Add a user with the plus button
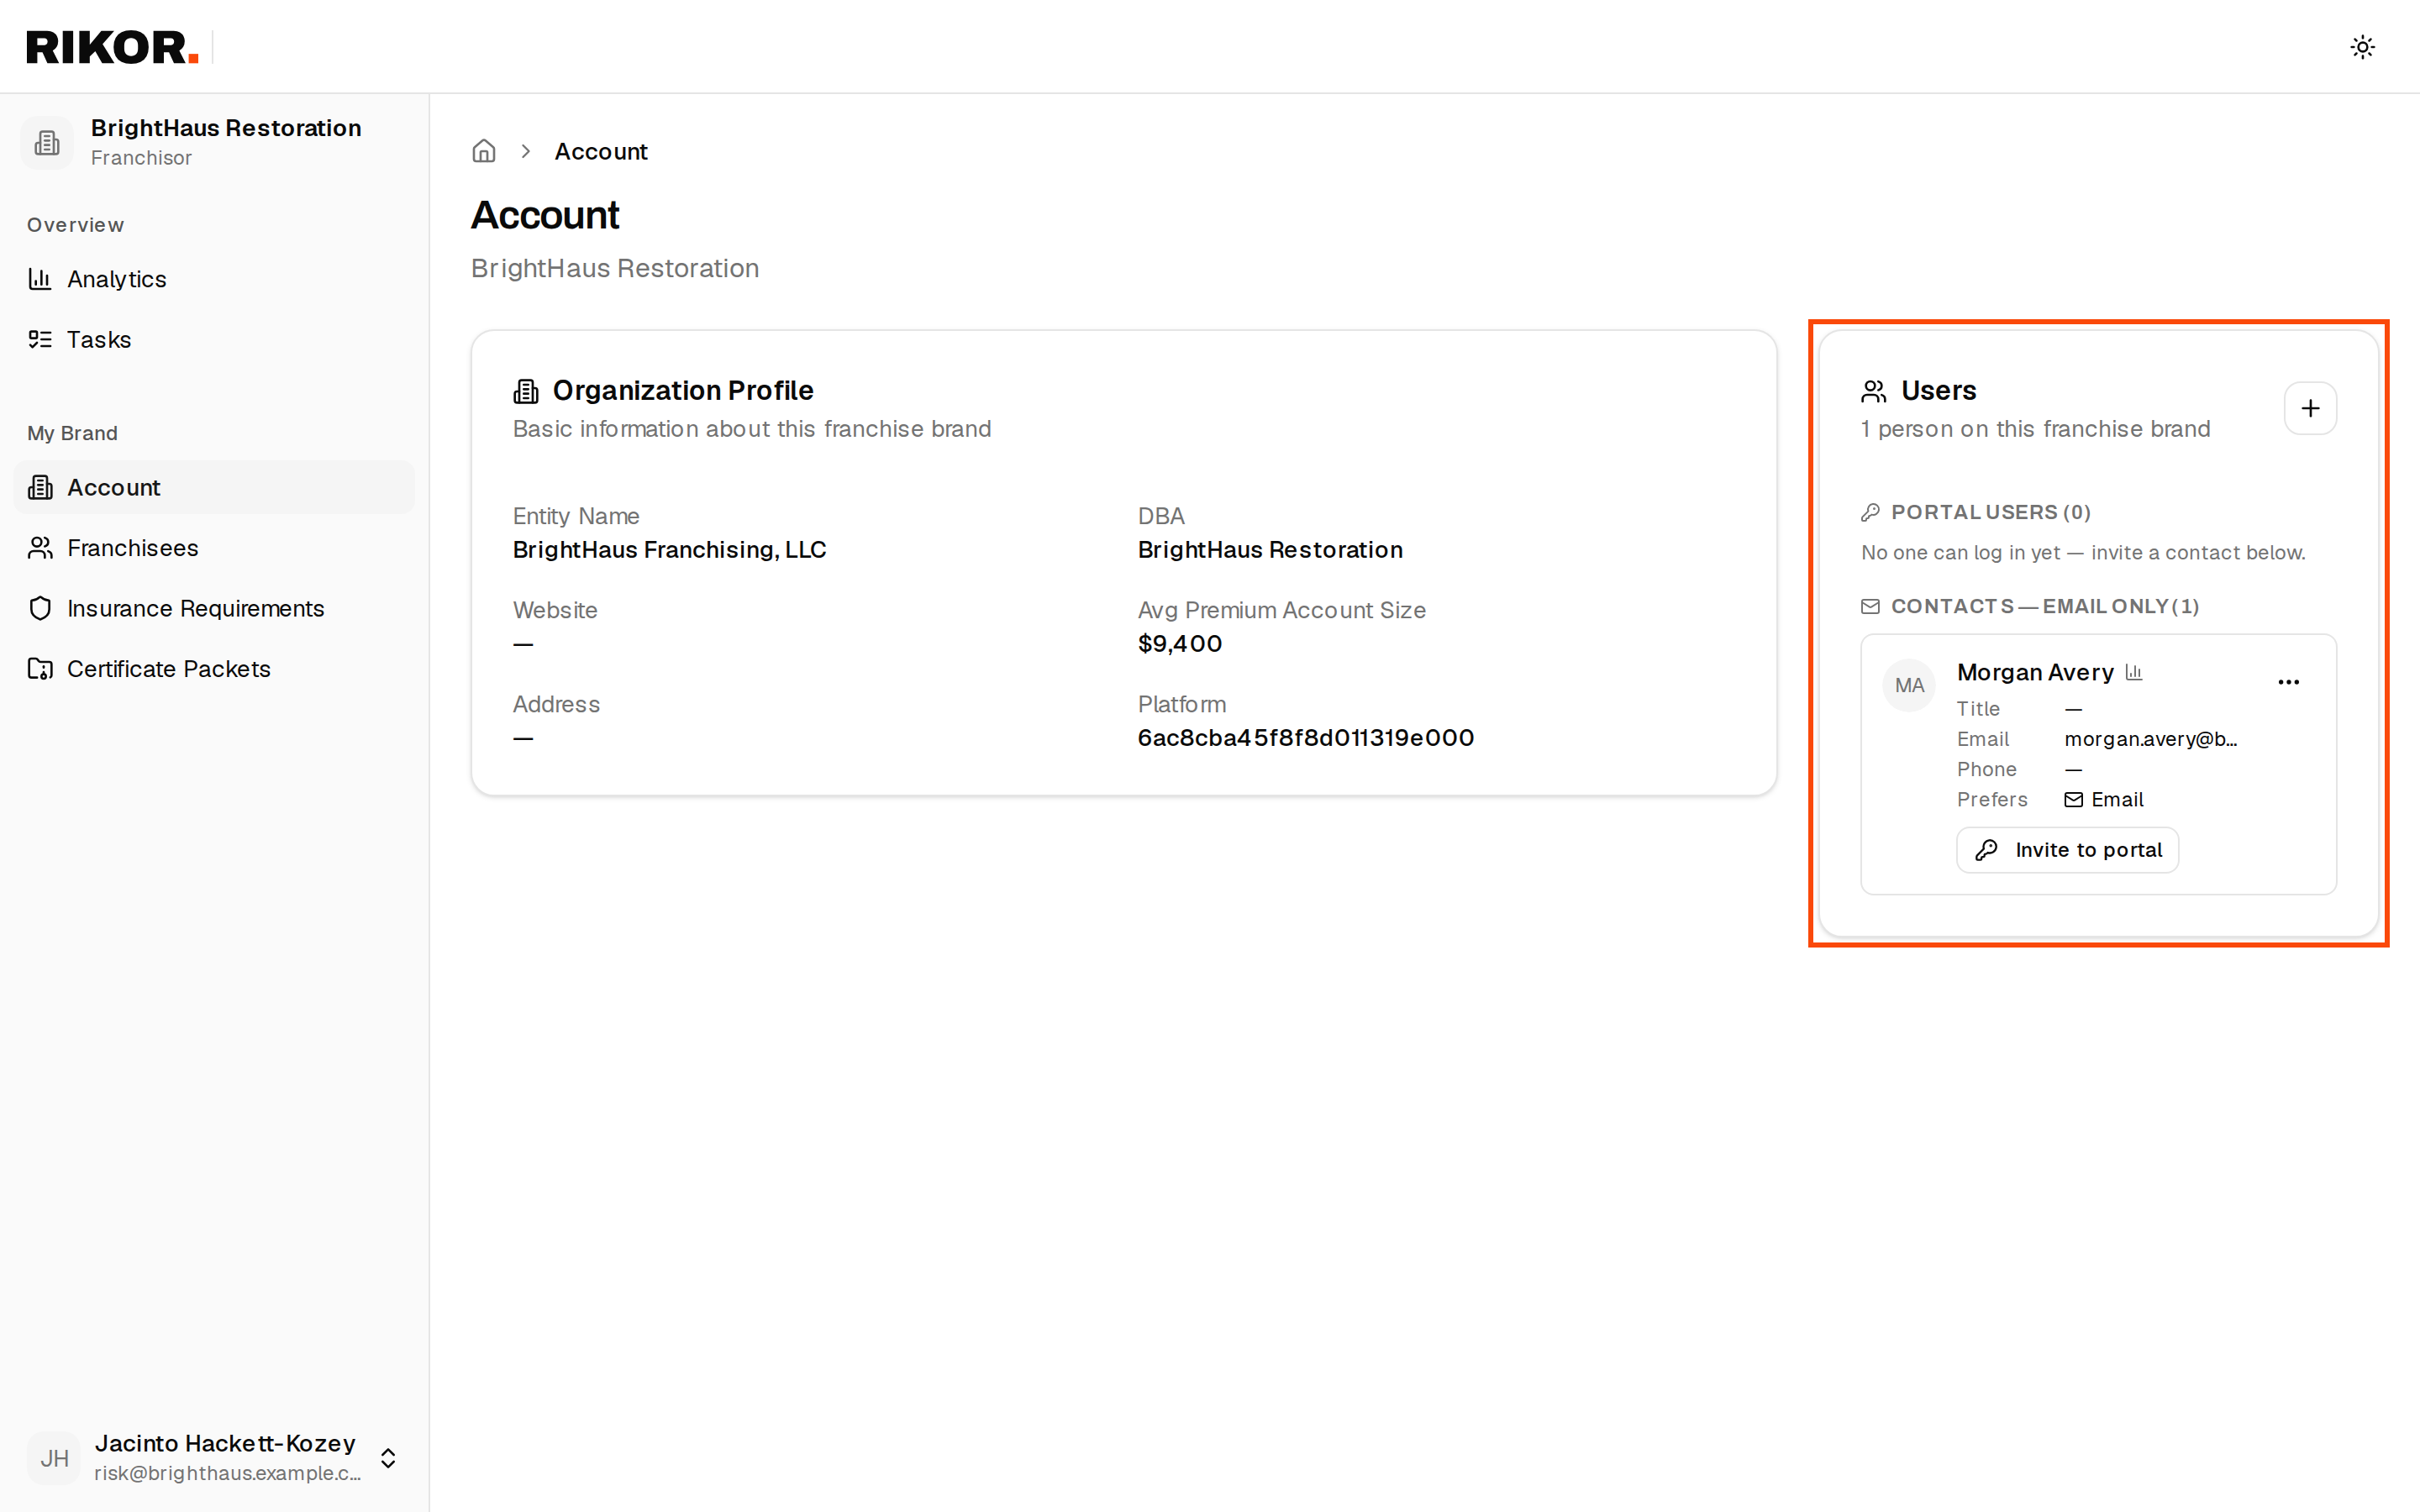2420x1512 pixels. click(2310, 408)
